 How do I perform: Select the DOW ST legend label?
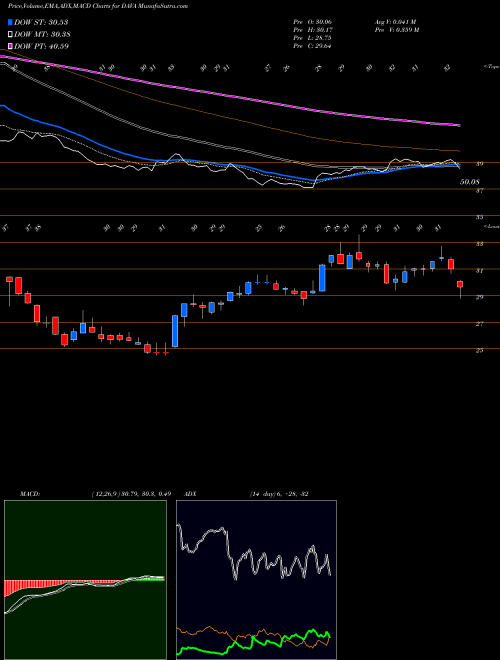point(41,22)
